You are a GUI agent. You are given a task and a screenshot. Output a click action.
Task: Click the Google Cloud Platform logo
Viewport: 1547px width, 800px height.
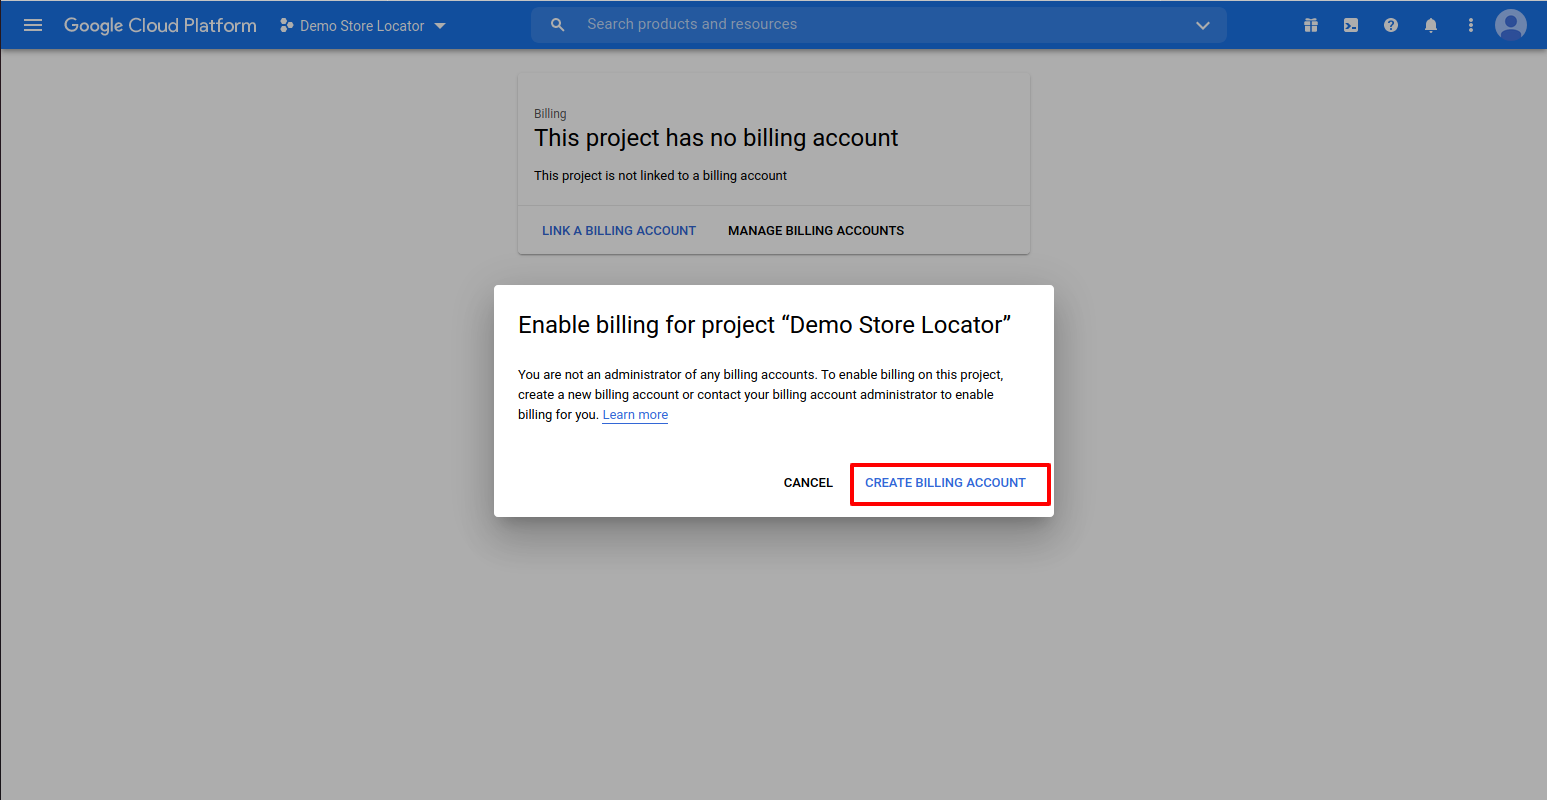click(160, 25)
